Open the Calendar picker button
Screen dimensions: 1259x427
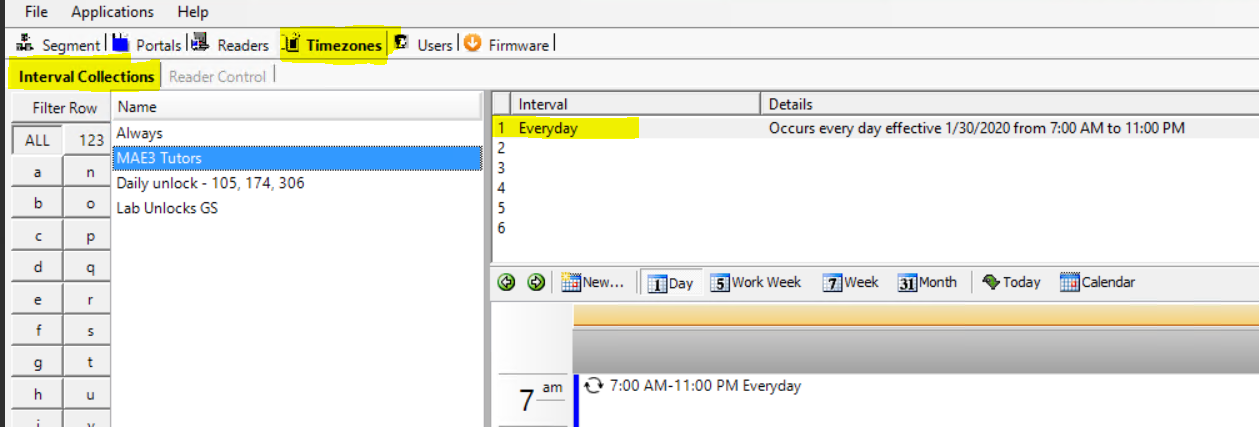[1097, 283]
